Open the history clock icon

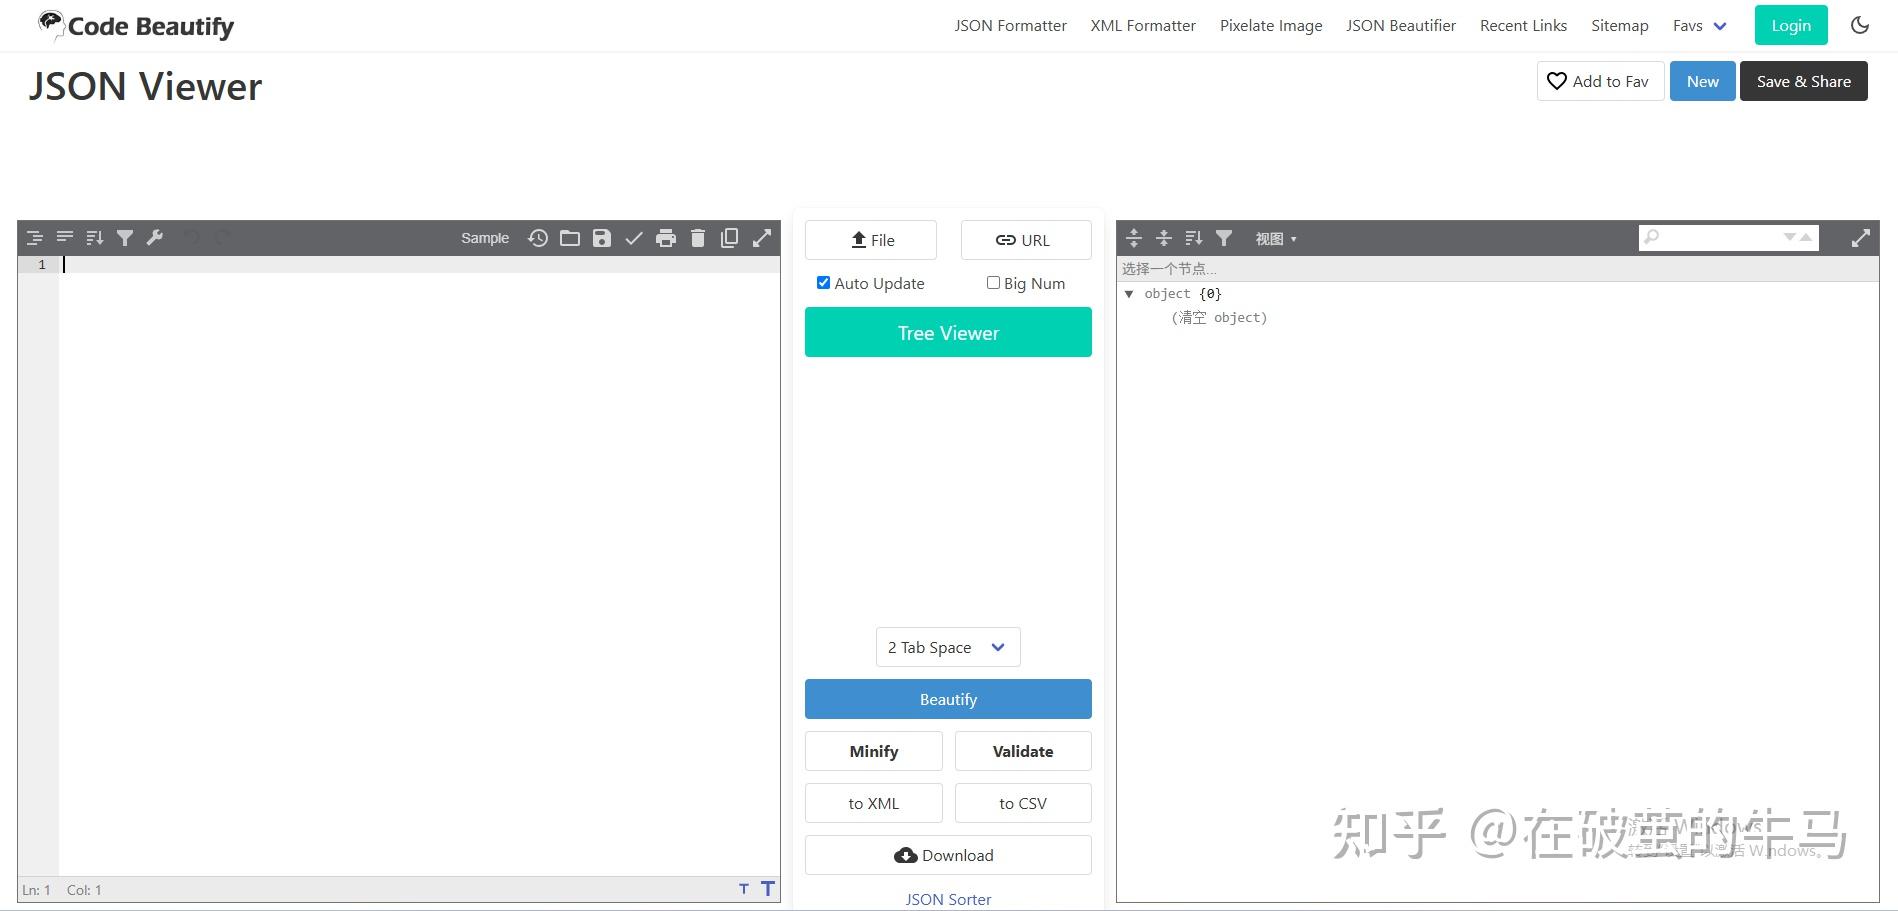coord(538,238)
